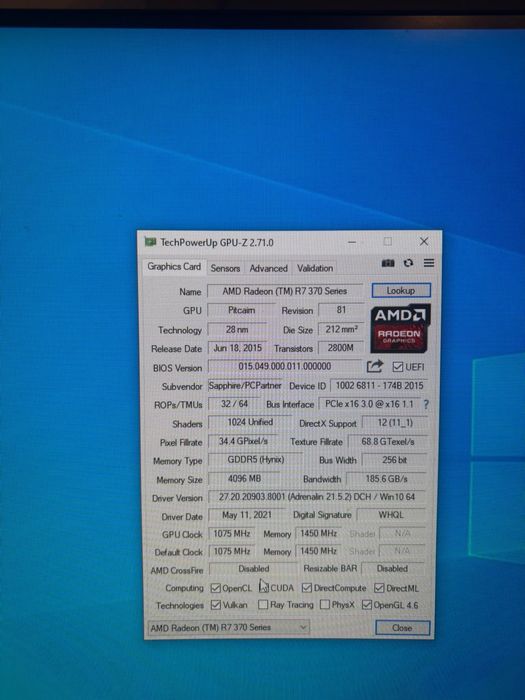Click Default Clock row Memory 1450 MHz value
The image size is (525, 700).
[x=318, y=551]
